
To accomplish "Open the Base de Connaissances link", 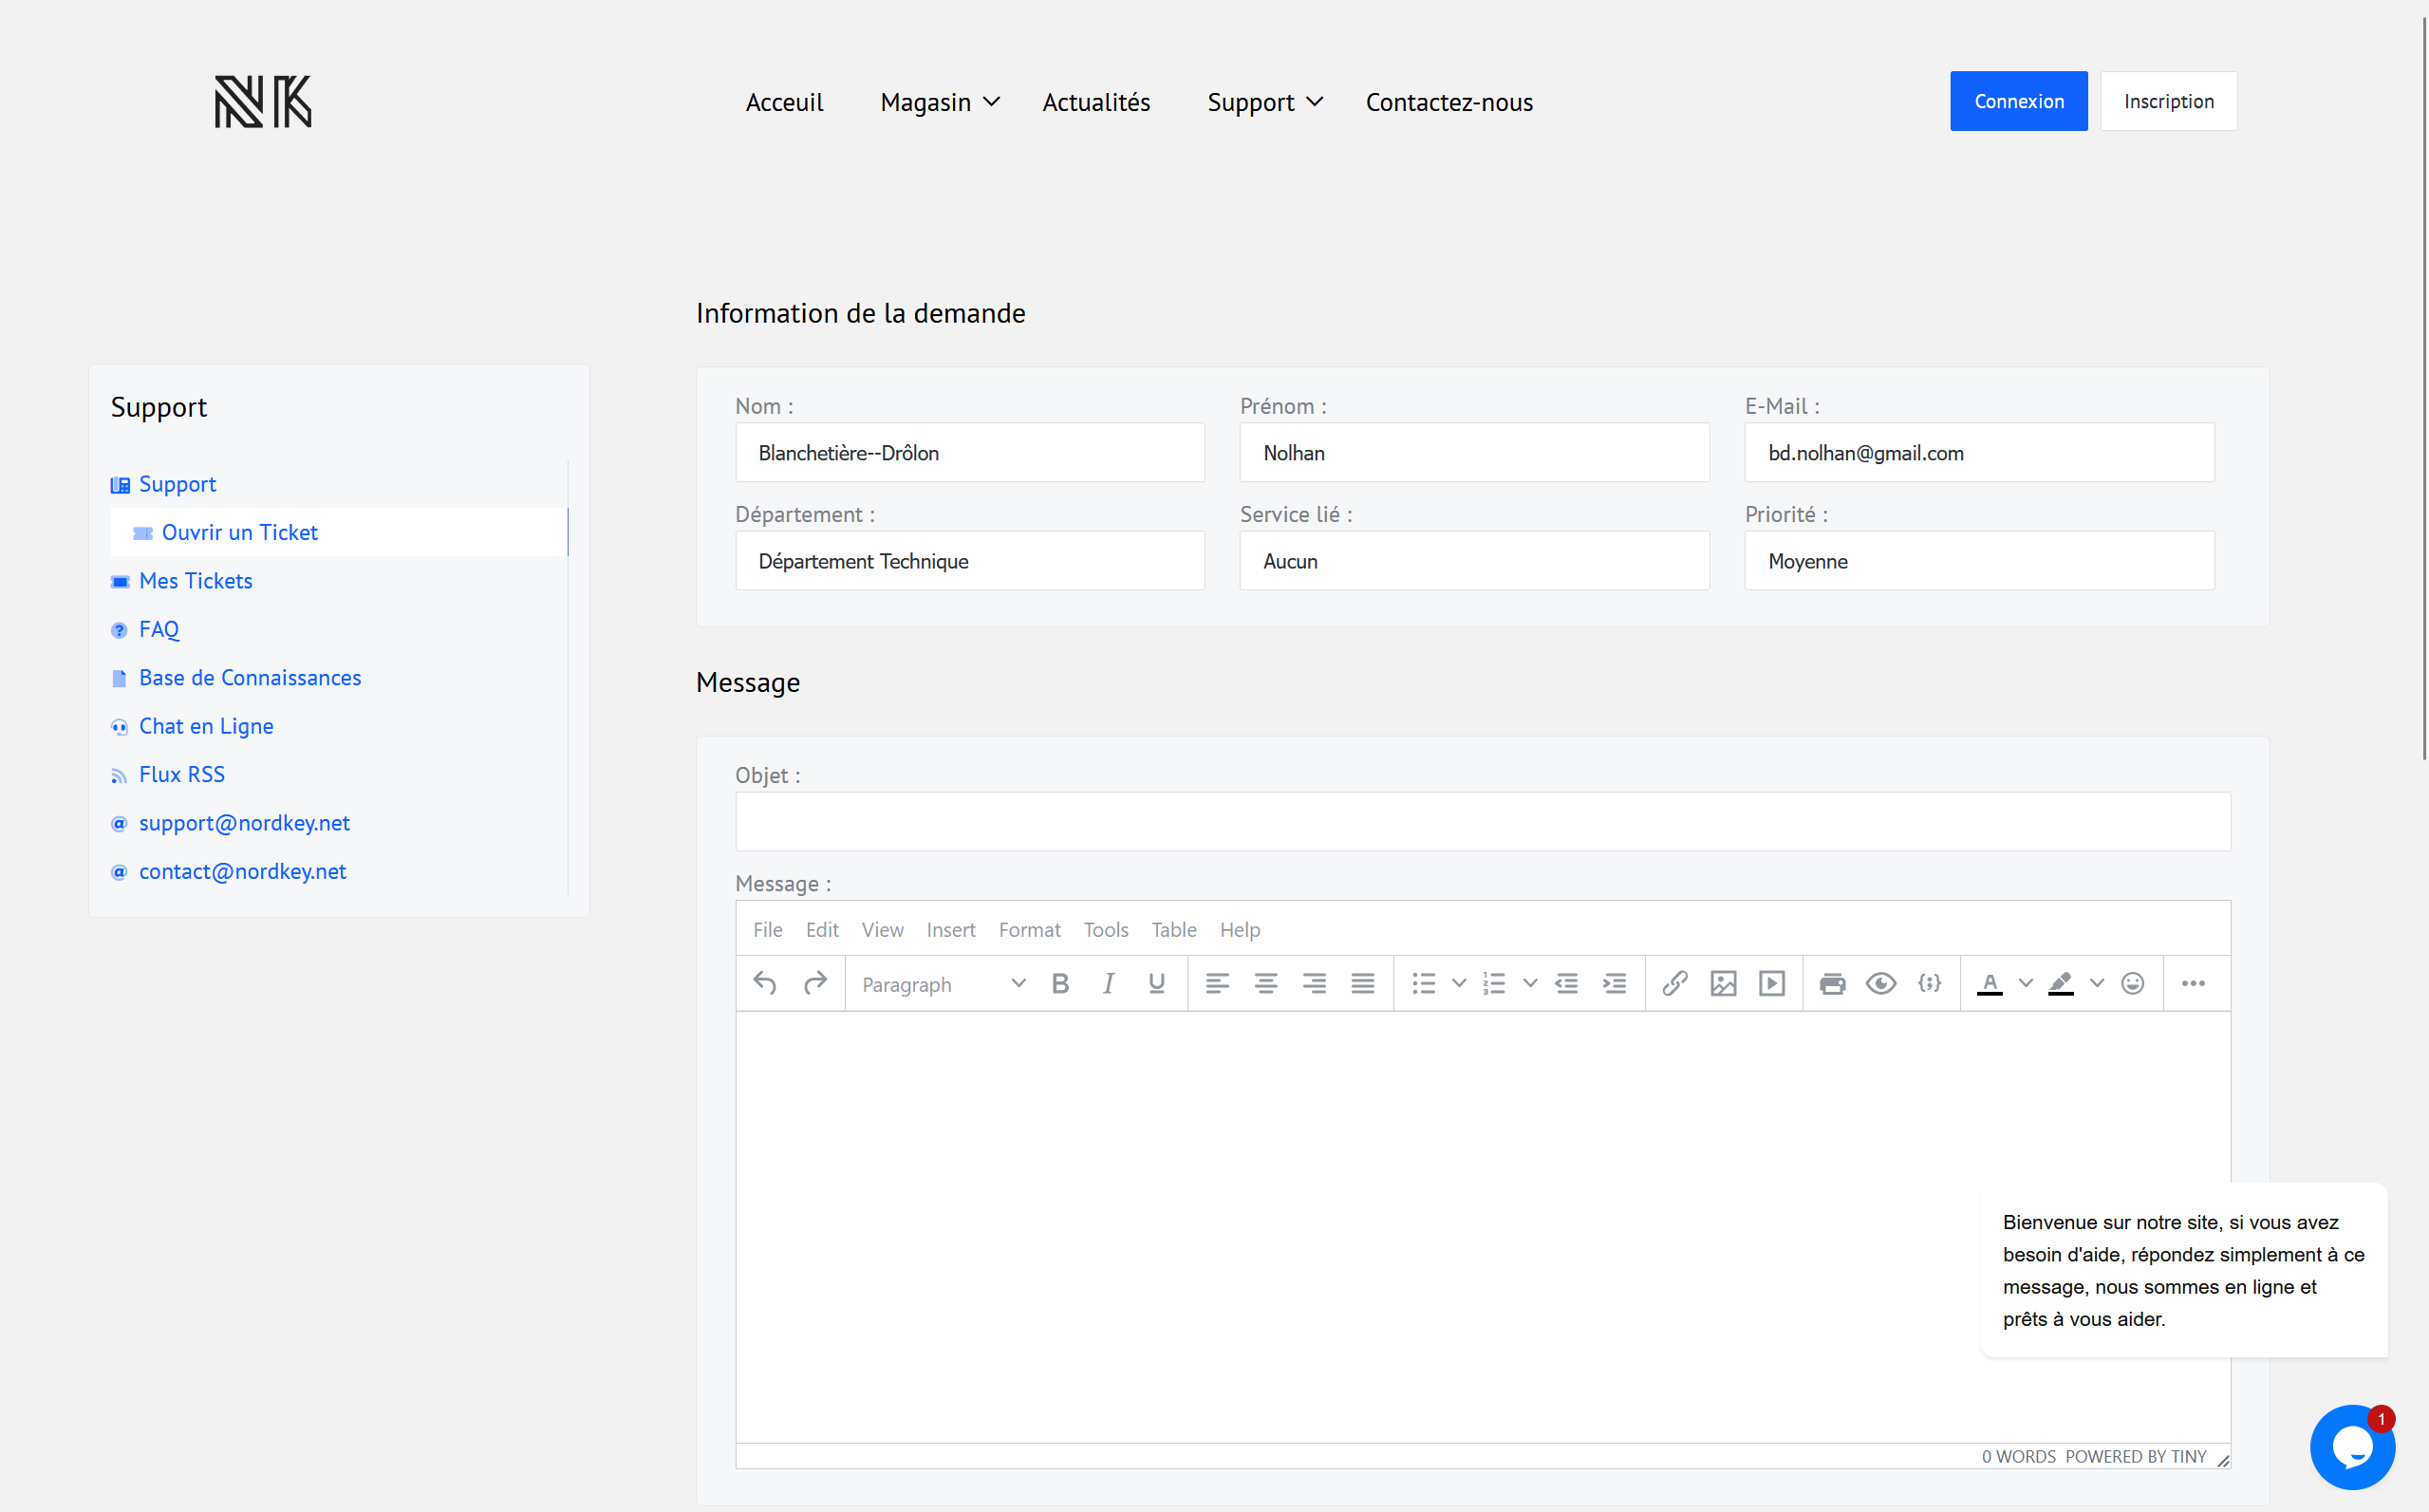I will tap(250, 678).
